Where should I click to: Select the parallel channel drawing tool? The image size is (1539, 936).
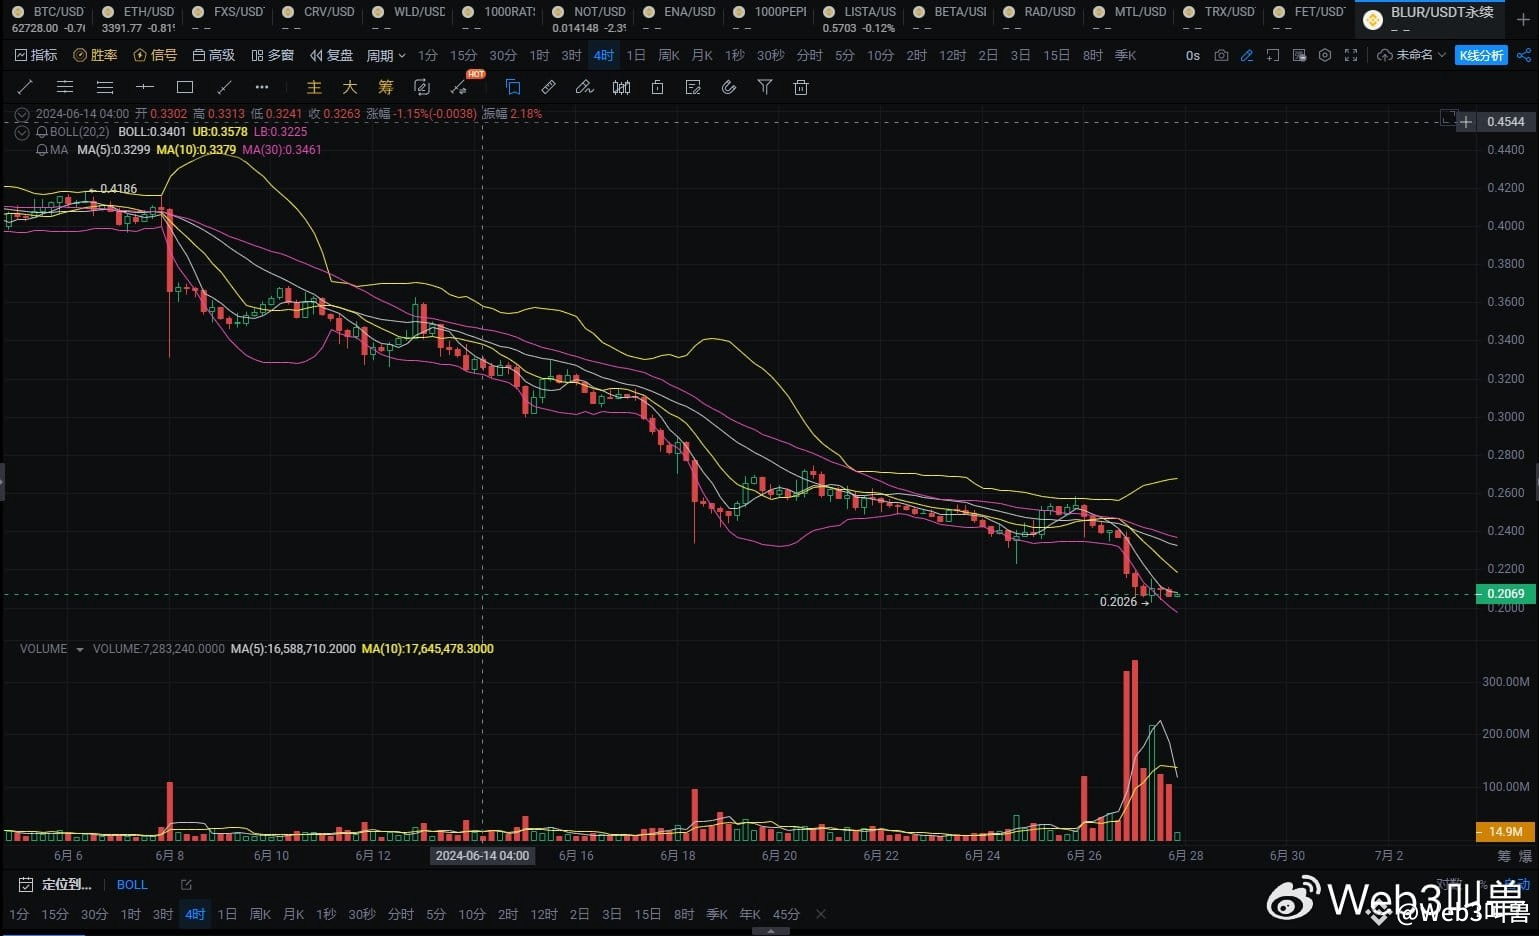point(65,87)
